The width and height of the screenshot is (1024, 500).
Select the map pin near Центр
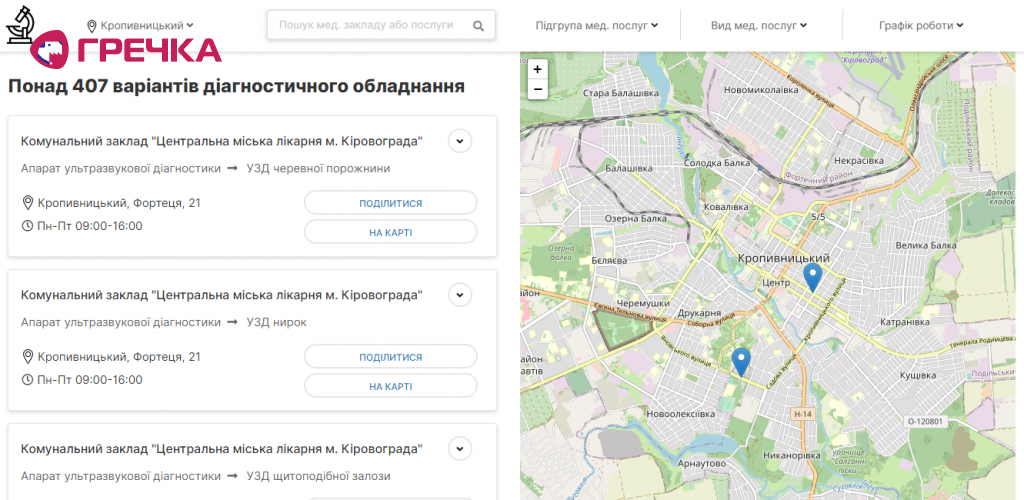coord(812,277)
